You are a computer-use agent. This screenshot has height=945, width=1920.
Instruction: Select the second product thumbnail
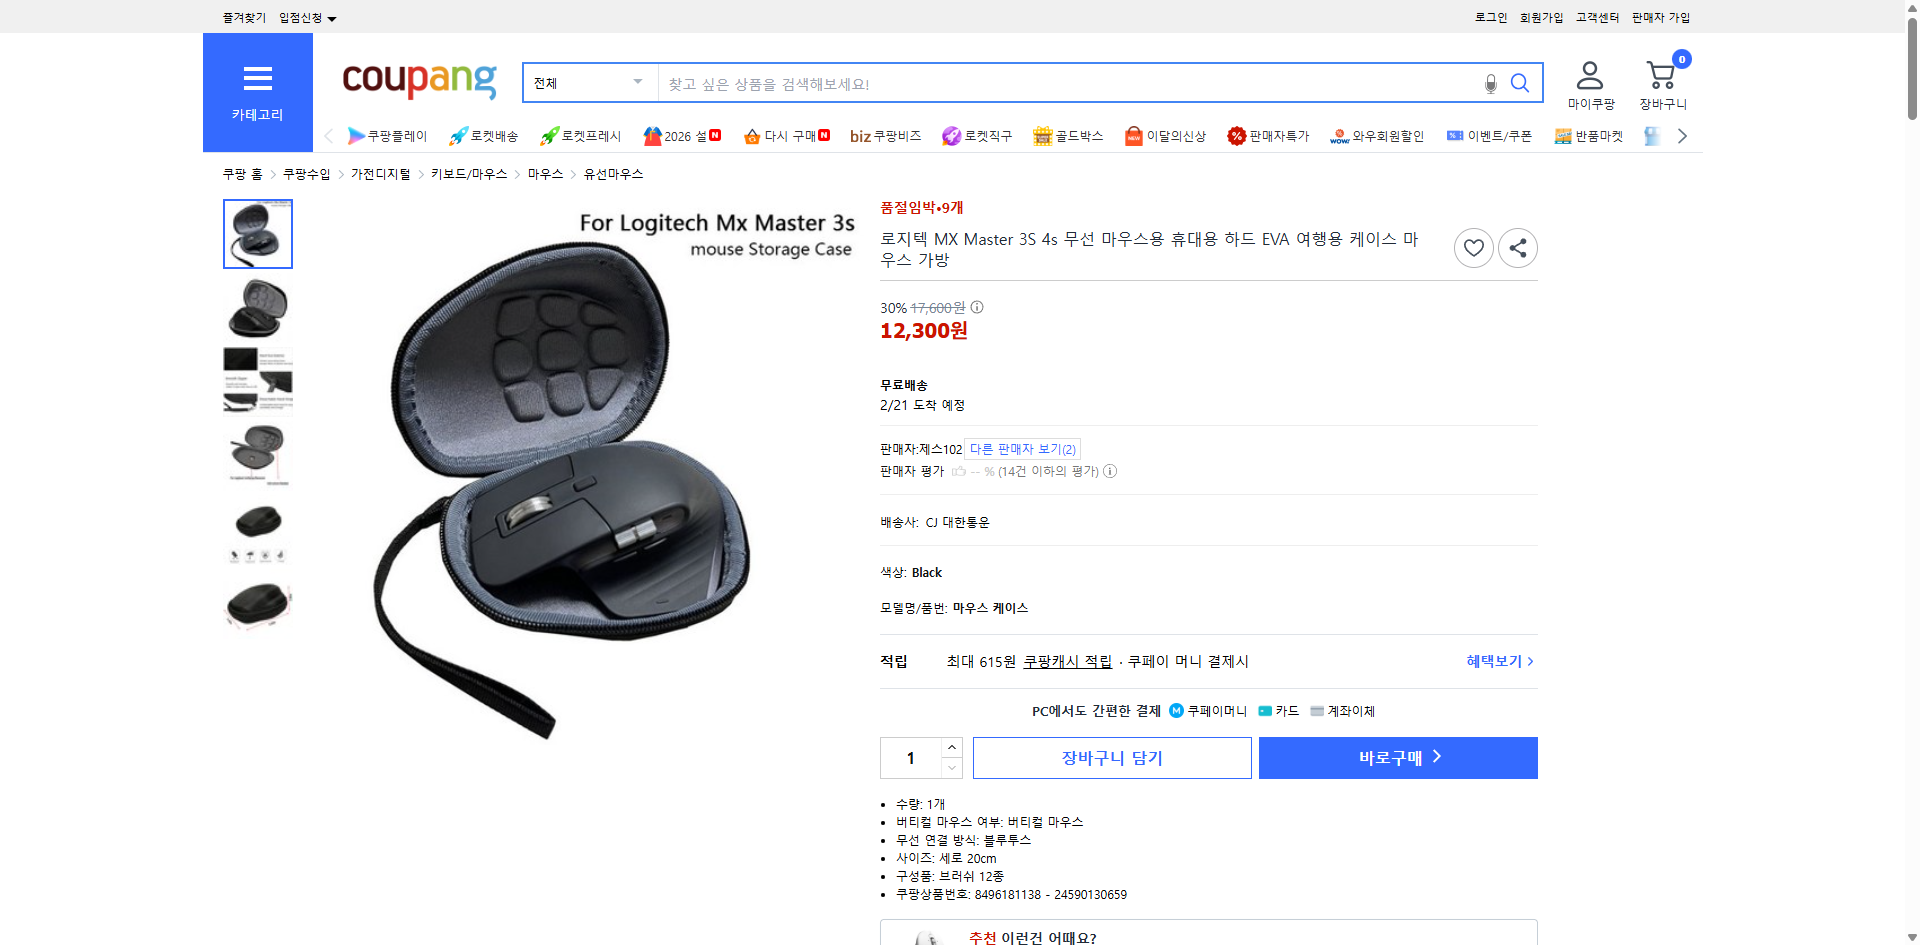[257, 308]
